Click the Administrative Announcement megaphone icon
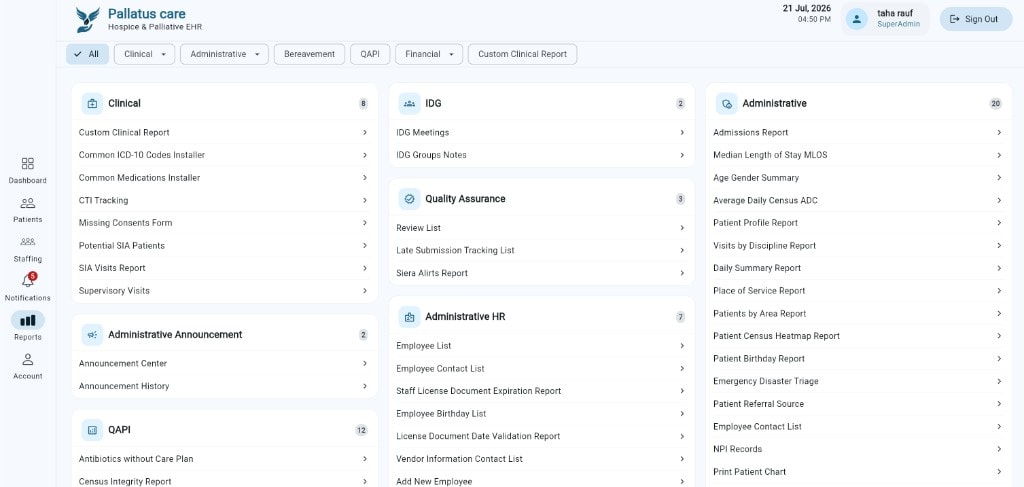Image resolution: width=1024 pixels, height=487 pixels. pos(92,334)
